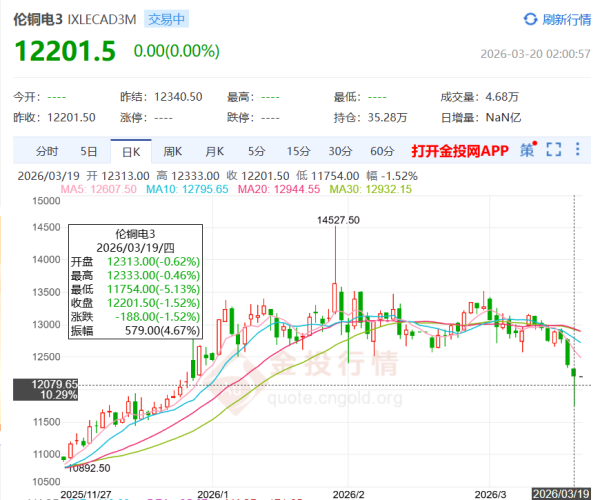The image size is (600, 500).
Task: Select the 月K tab
Action: tap(214, 151)
